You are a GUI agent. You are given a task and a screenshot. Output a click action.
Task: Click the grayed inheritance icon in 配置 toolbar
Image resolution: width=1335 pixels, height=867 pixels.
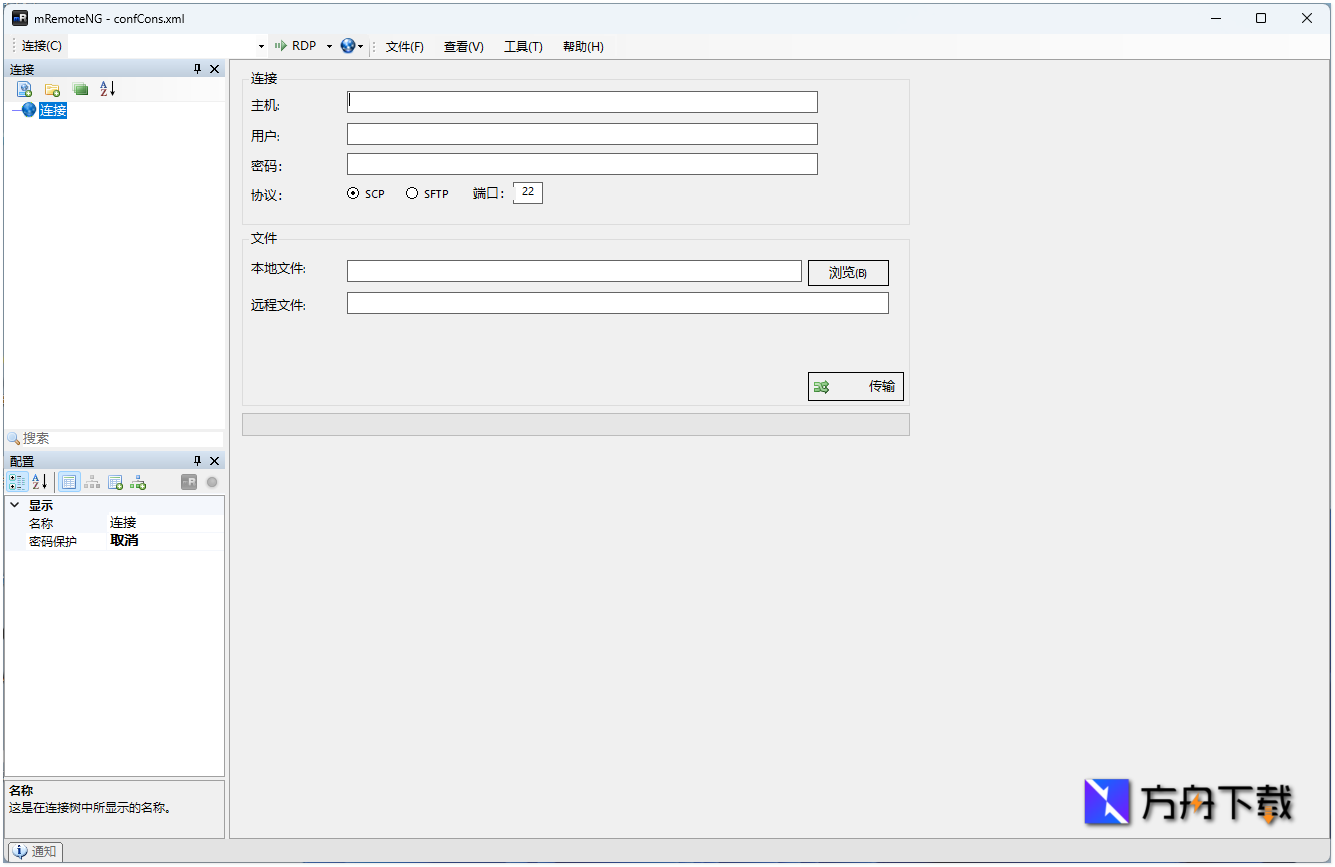tap(92, 482)
